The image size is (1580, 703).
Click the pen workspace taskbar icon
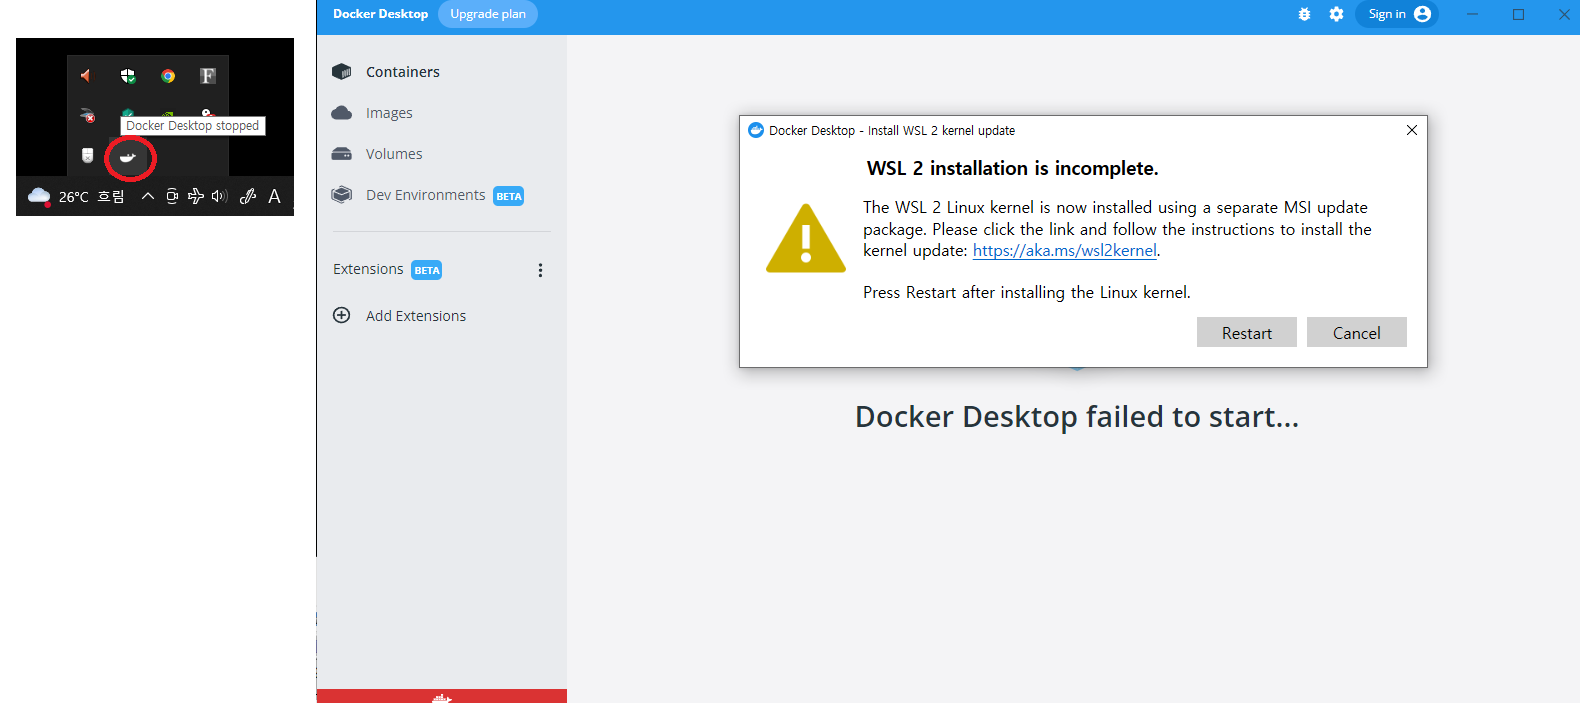[248, 196]
